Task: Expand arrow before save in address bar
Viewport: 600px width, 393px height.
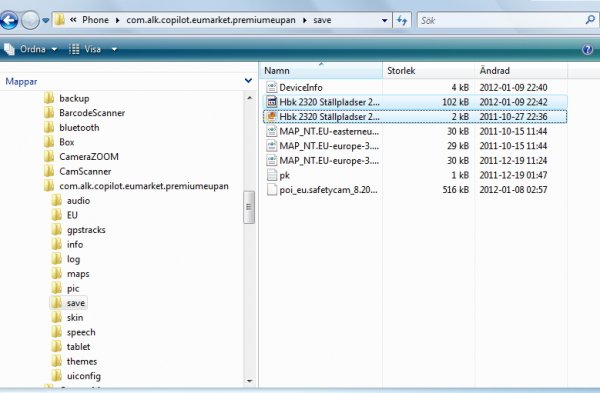Action: pyautogui.click(x=305, y=20)
